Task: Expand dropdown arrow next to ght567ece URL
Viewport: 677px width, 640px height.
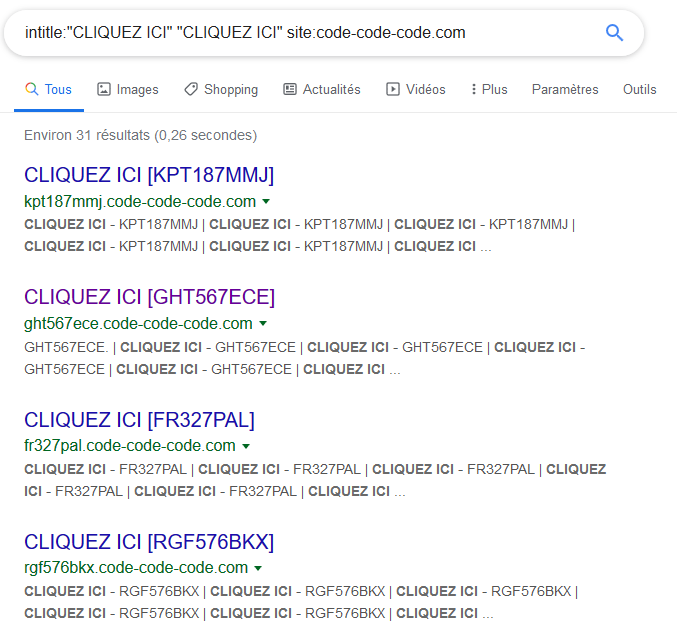Action: tap(263, 323)
